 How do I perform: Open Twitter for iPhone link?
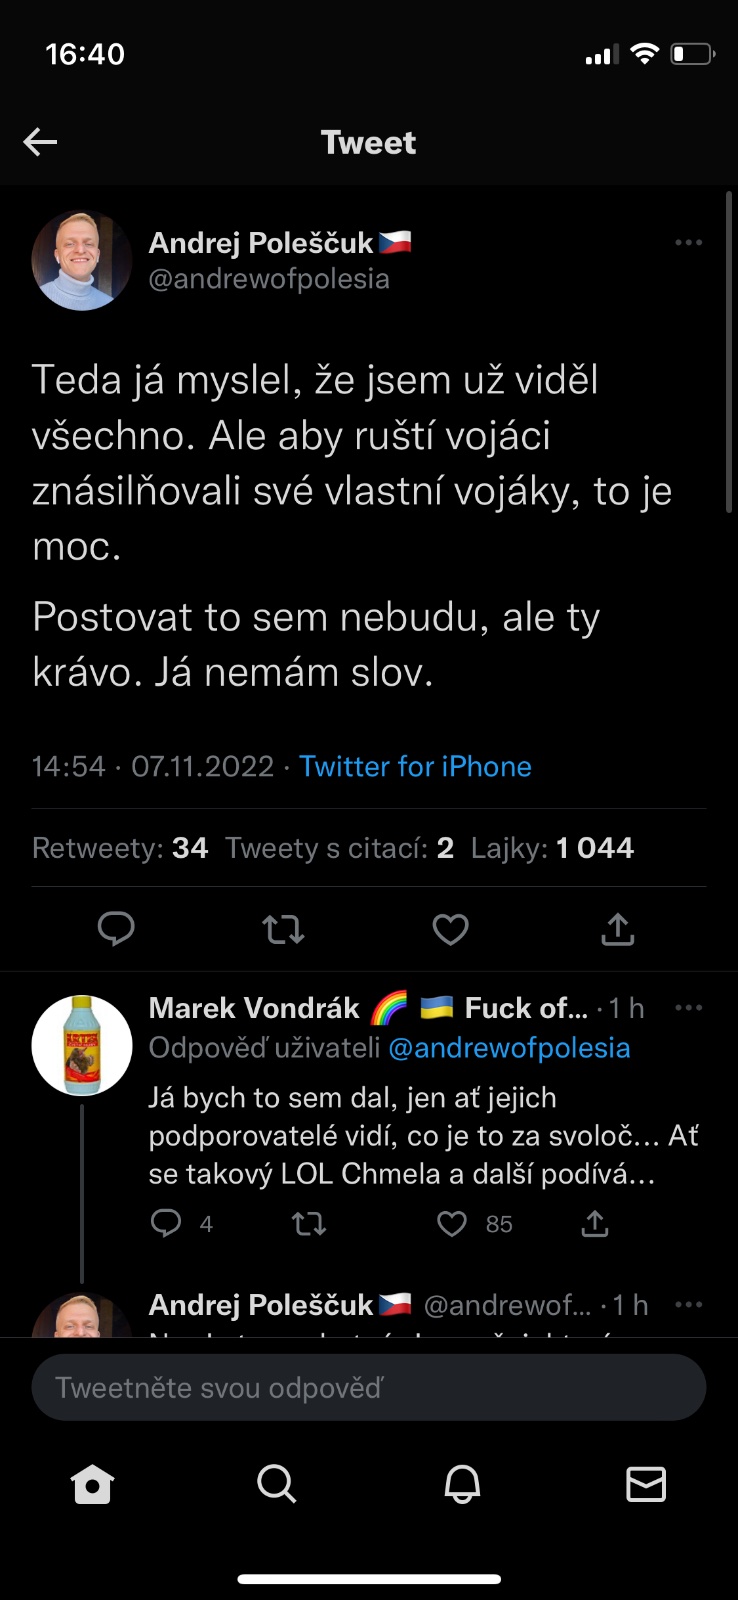point(415,767)
